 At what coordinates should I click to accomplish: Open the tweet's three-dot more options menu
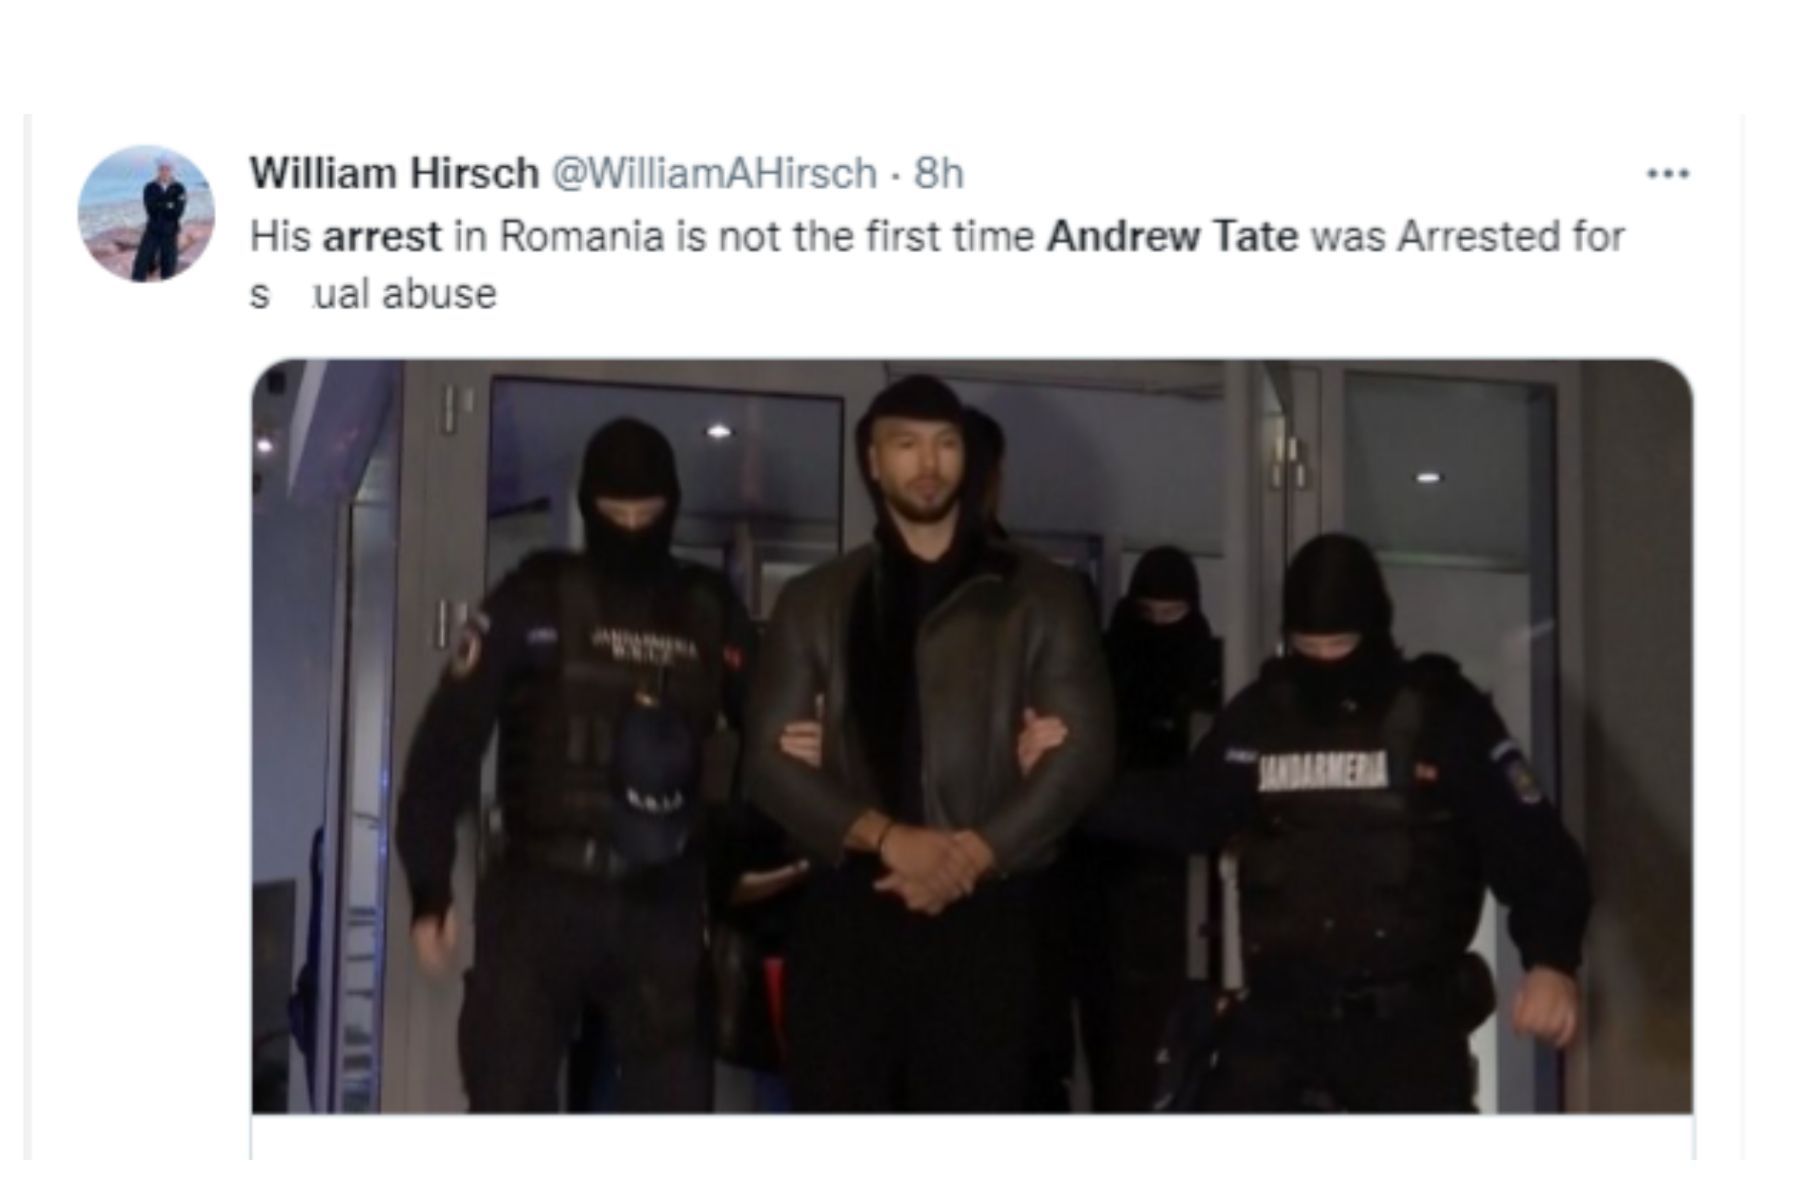tap(1668, 174)
